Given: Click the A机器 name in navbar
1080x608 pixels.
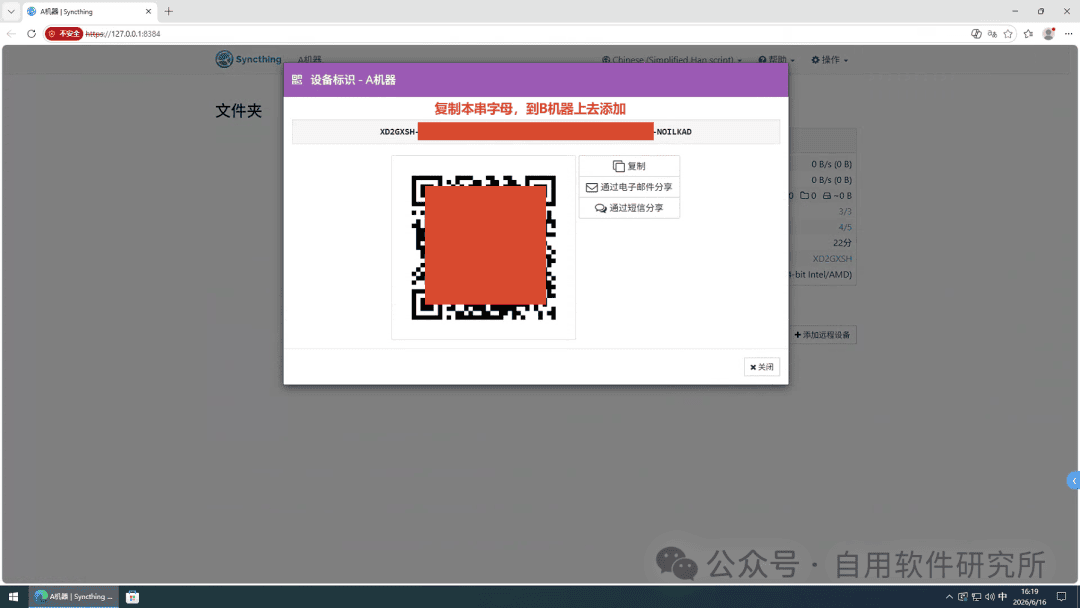Looking at the screenshot, I should pos(309,60).
